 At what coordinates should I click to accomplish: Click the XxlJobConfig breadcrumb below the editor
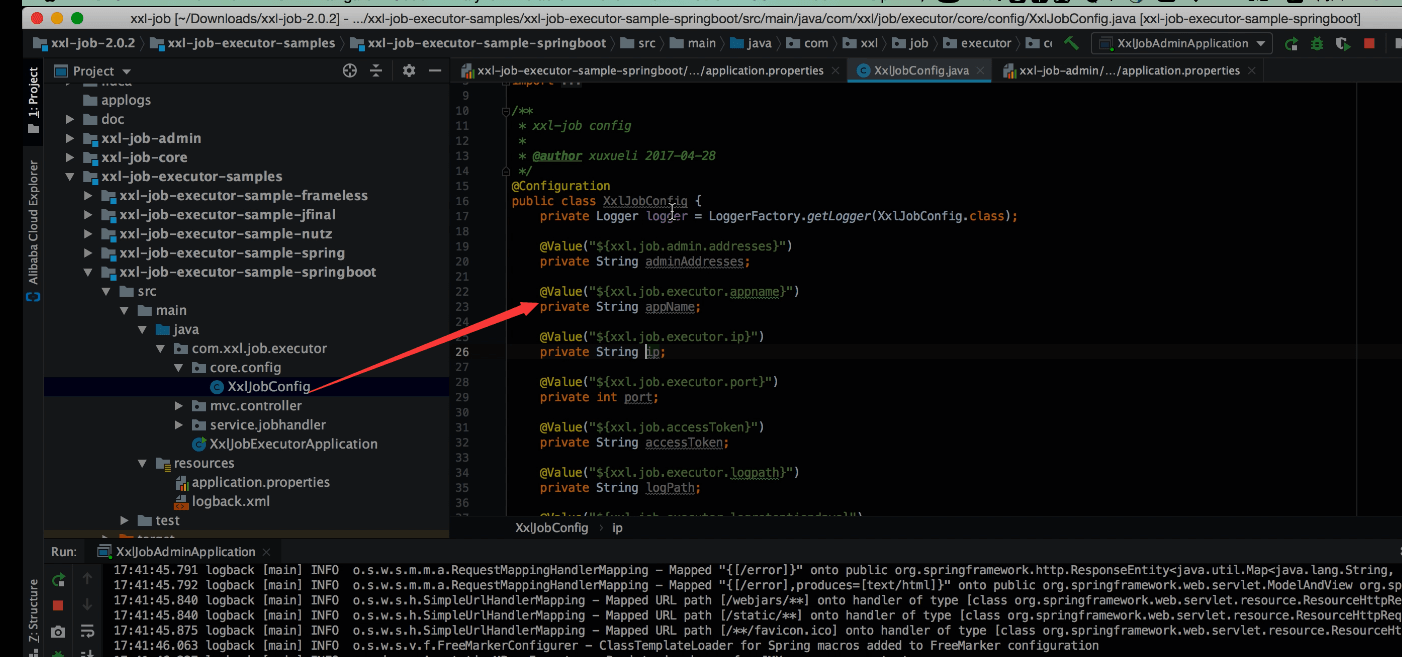(x=551, y=528)
